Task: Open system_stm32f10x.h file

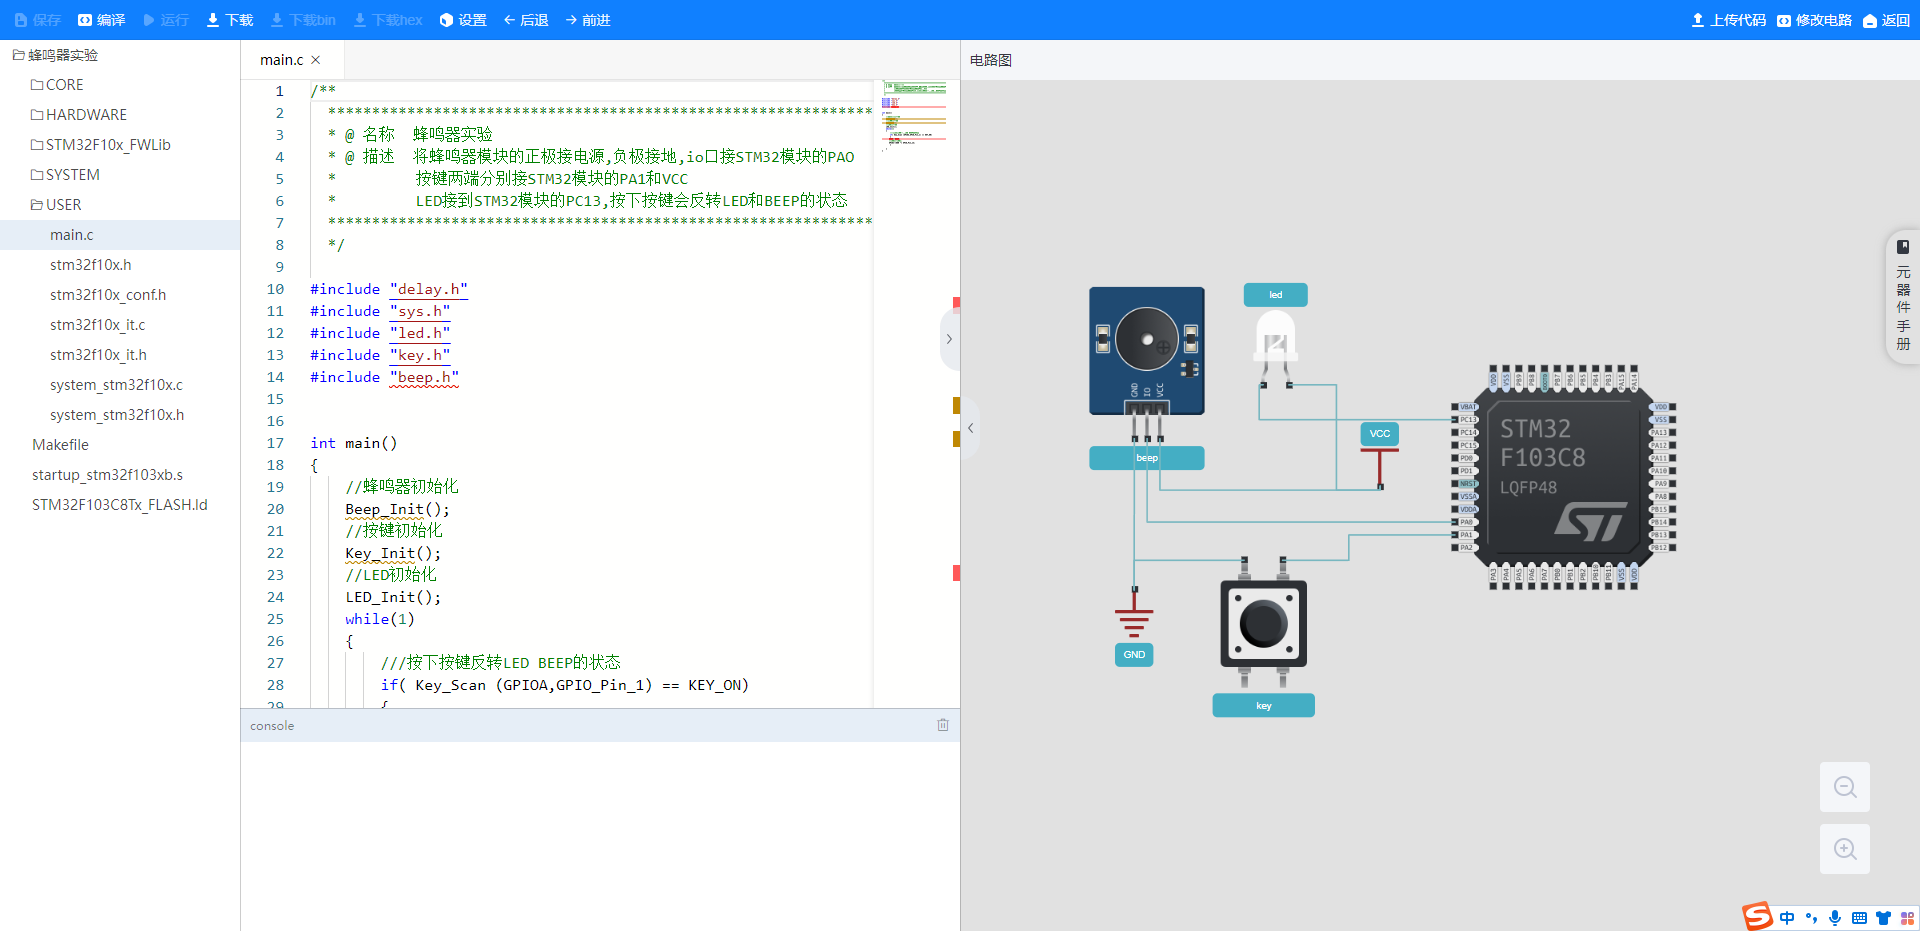Action: tap(117, 415)
